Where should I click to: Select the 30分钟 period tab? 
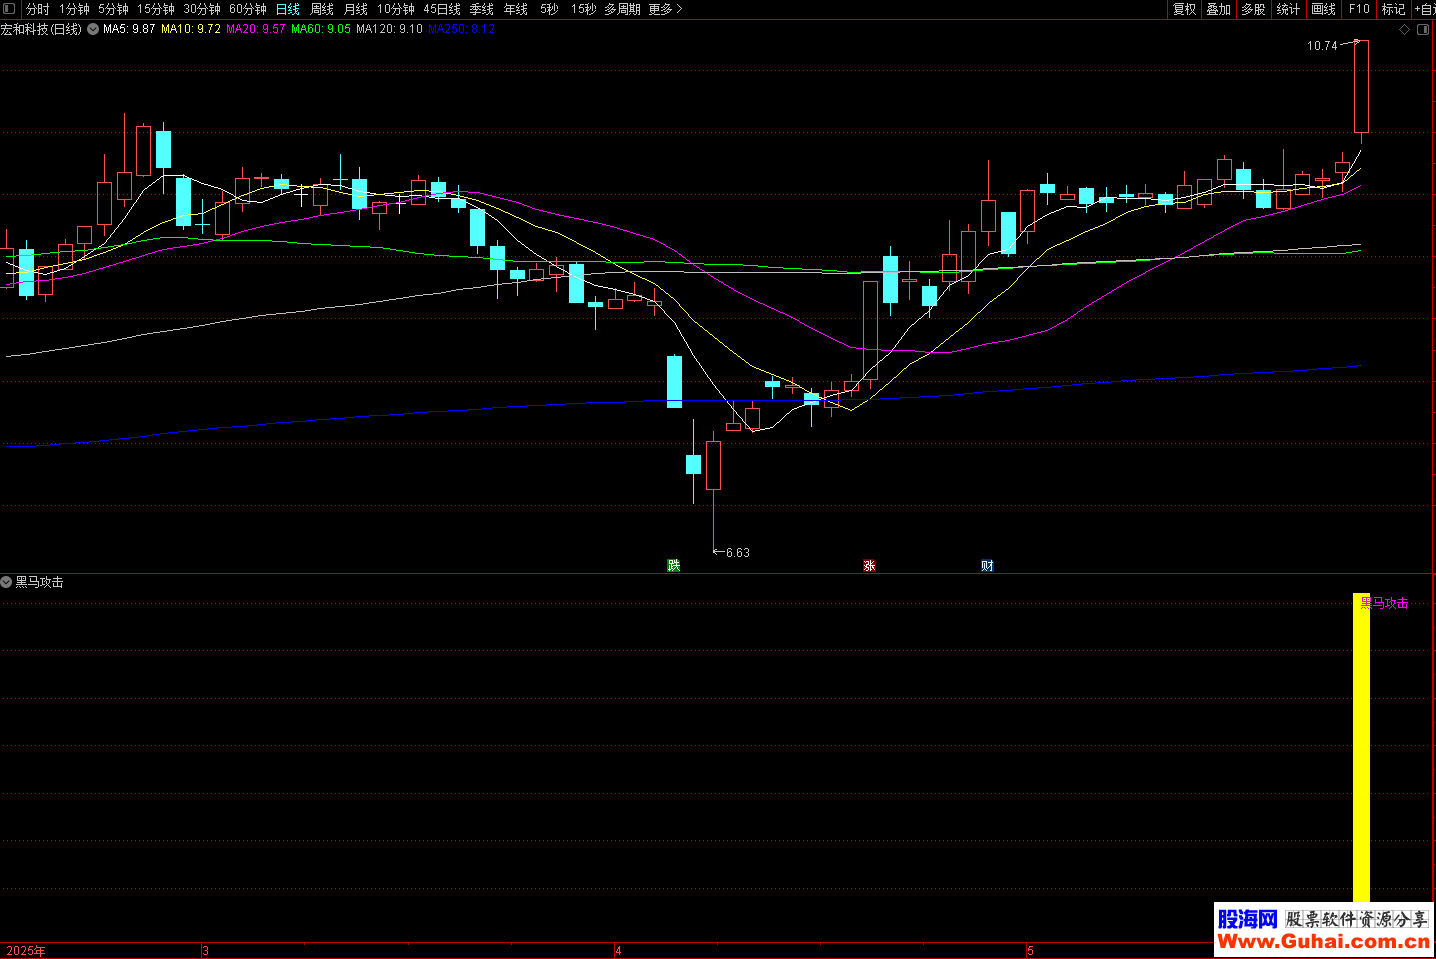point(202,9)
